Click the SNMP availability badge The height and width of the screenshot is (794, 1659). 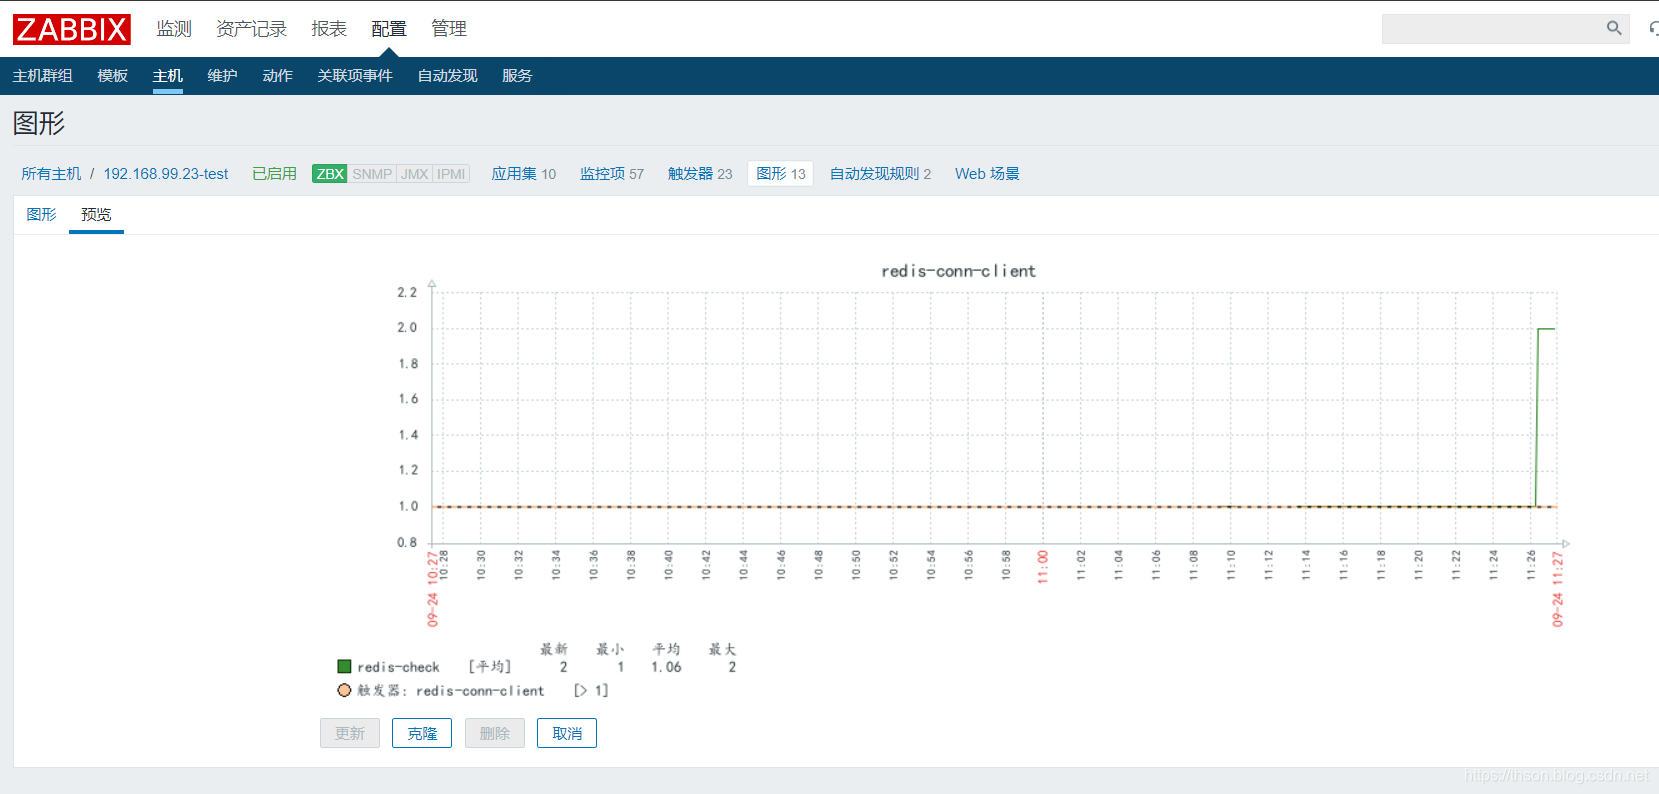coord(372,174)
